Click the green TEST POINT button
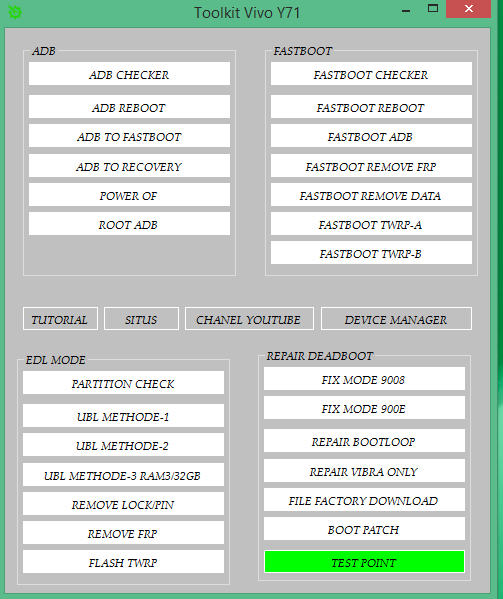The height and width of the screenshot is (599, 503). [364, 562]
